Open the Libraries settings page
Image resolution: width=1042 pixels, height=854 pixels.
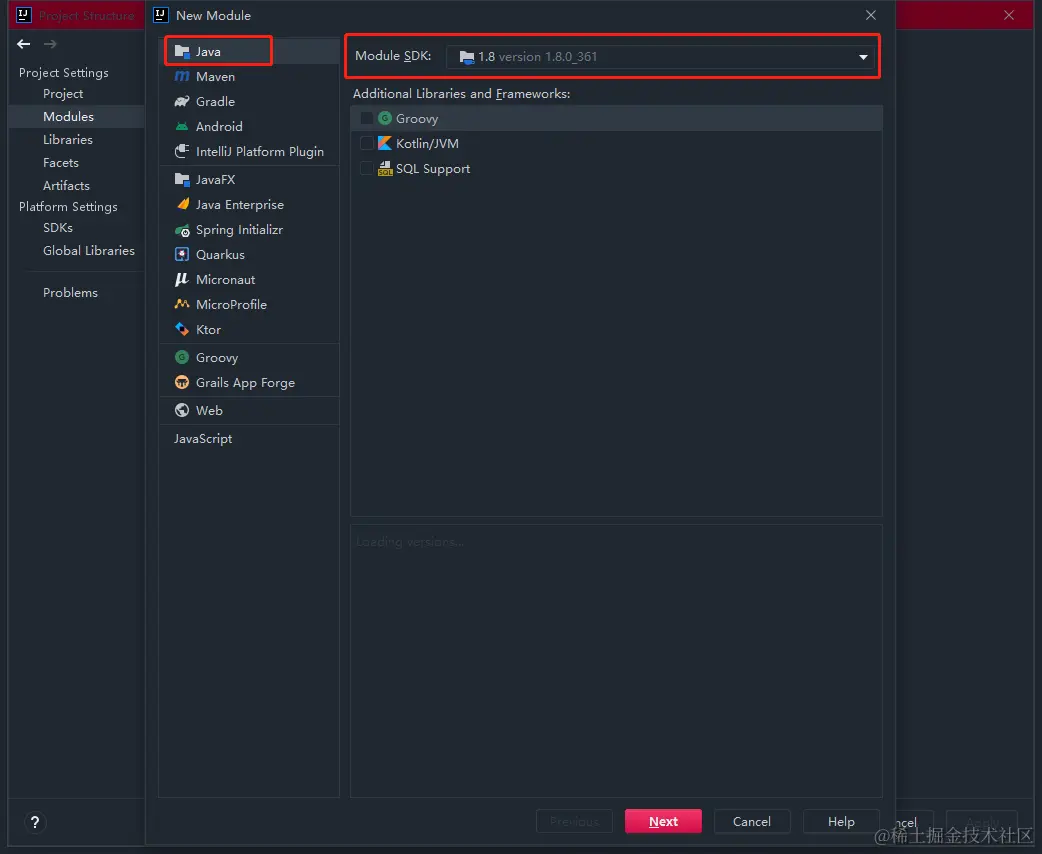pos(68,140)
